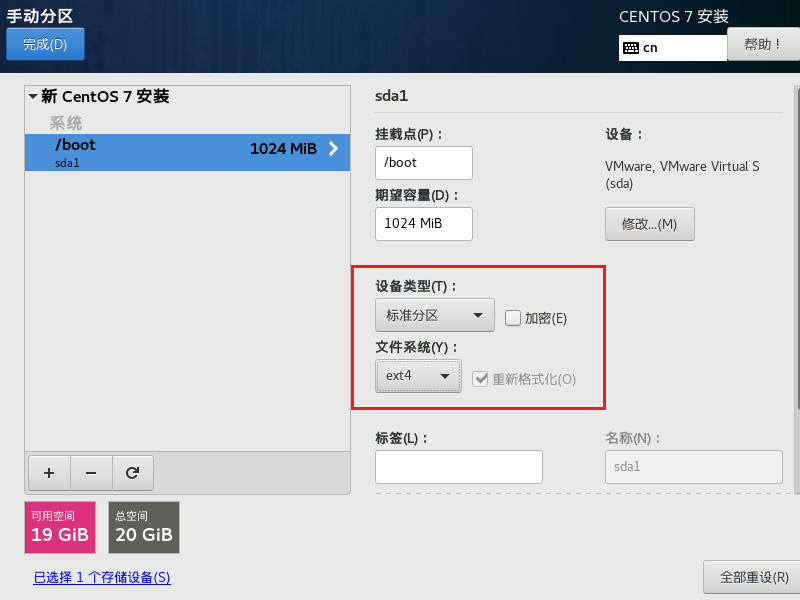This screenshot has height=600, width=800.
Task: Click the 帮助! help button
Action: 763,44
